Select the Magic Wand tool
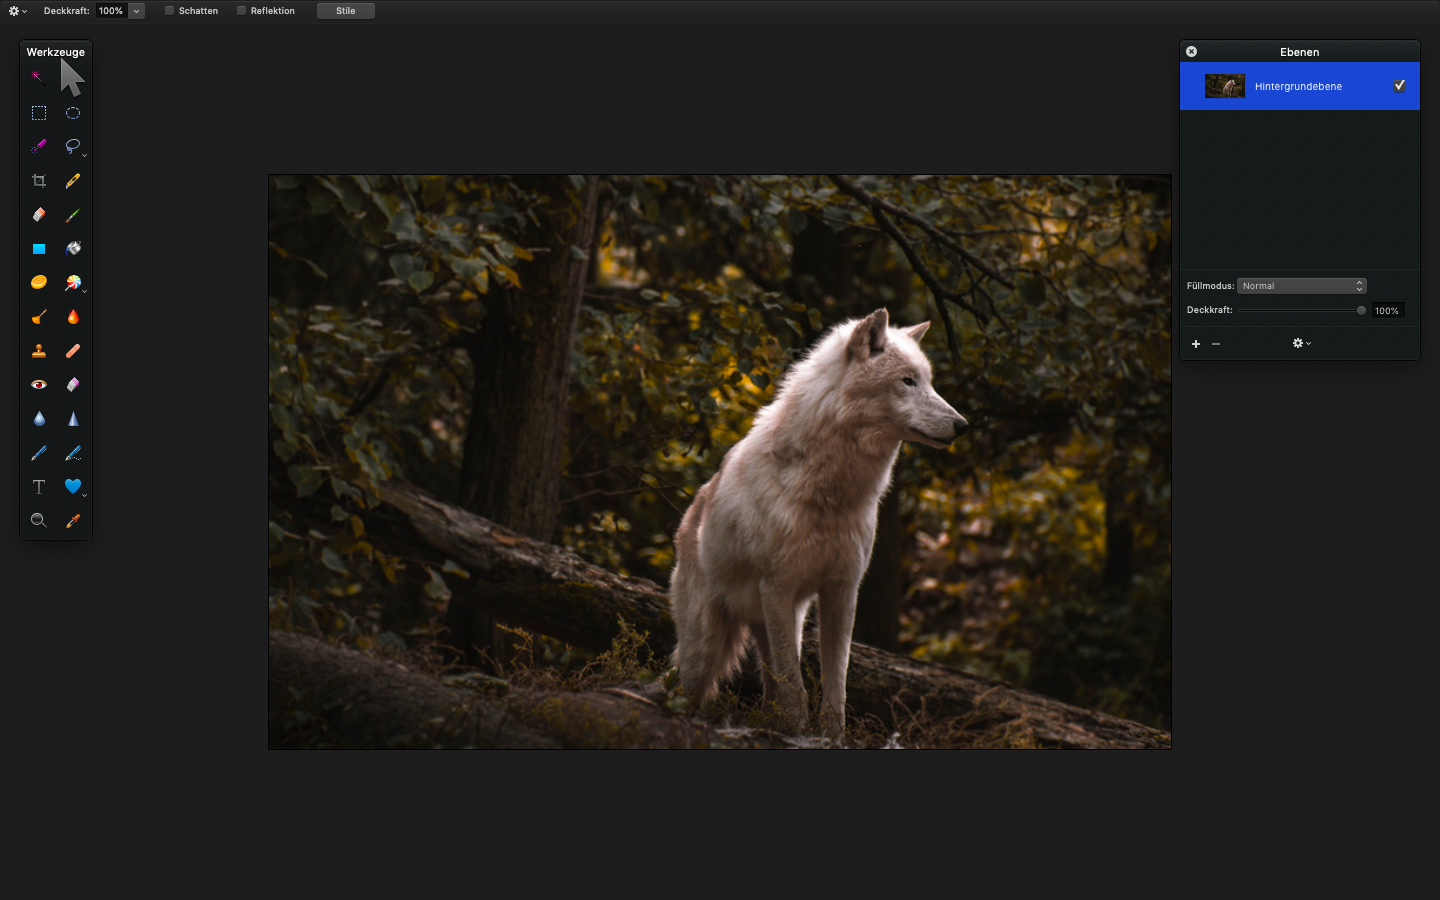This screenshot has height=900, width=1440. [38, 77]
